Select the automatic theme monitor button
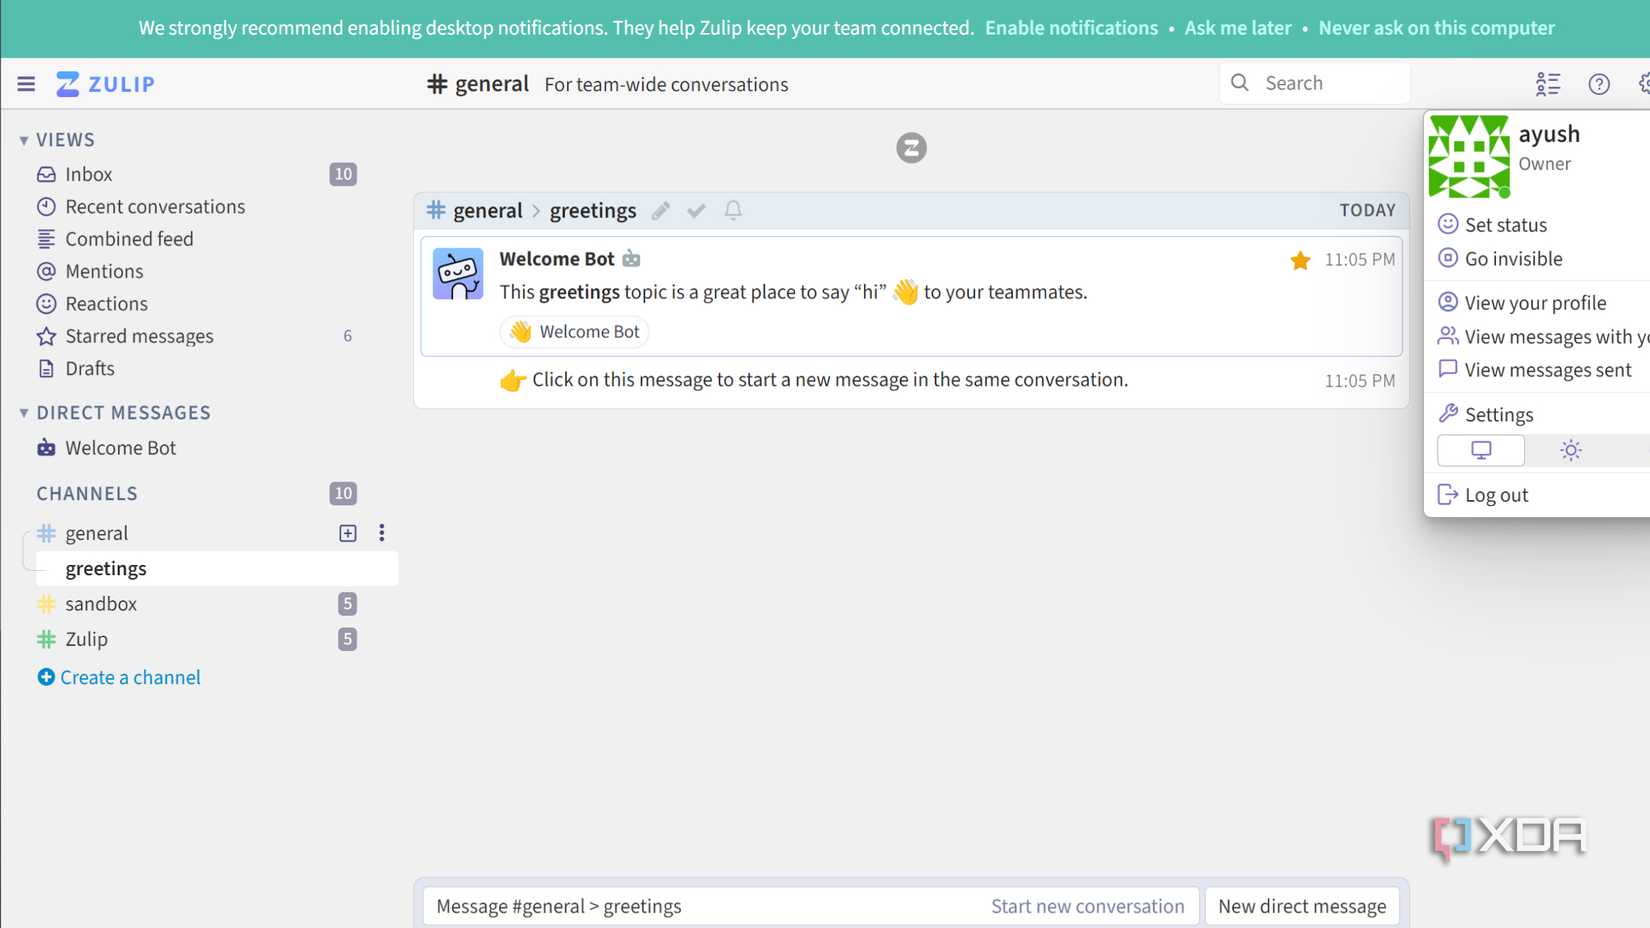1650x928 pixels. 1481,450
